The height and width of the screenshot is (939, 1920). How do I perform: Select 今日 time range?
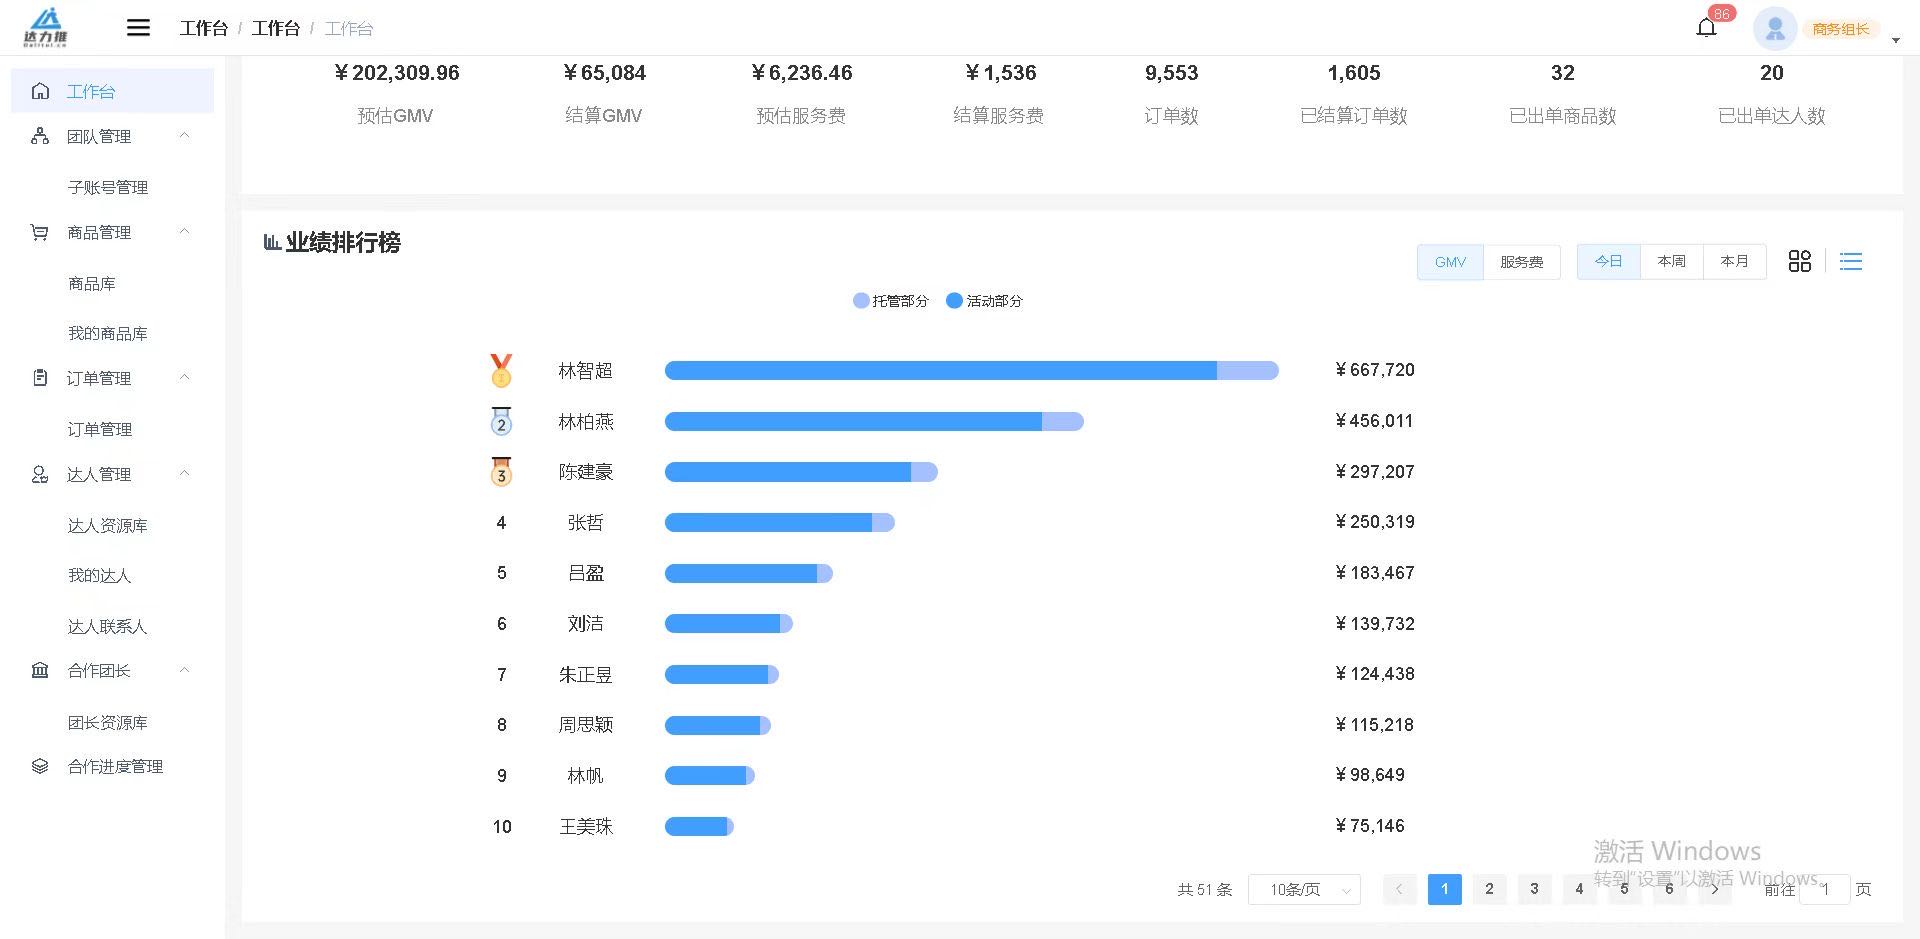click(1608, 261)
